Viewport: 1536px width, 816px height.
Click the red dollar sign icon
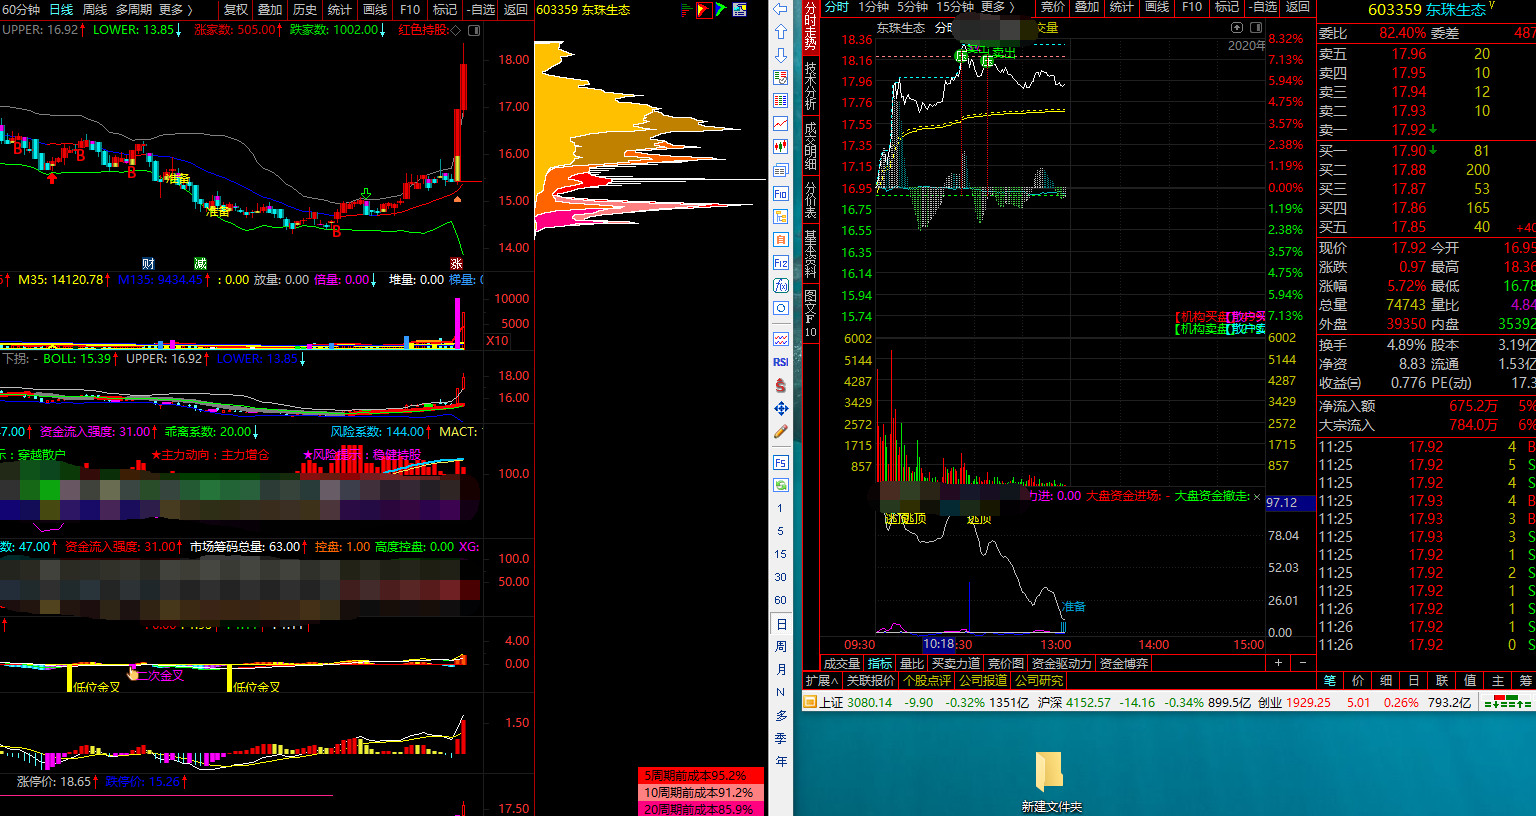(x=781, y=385)
